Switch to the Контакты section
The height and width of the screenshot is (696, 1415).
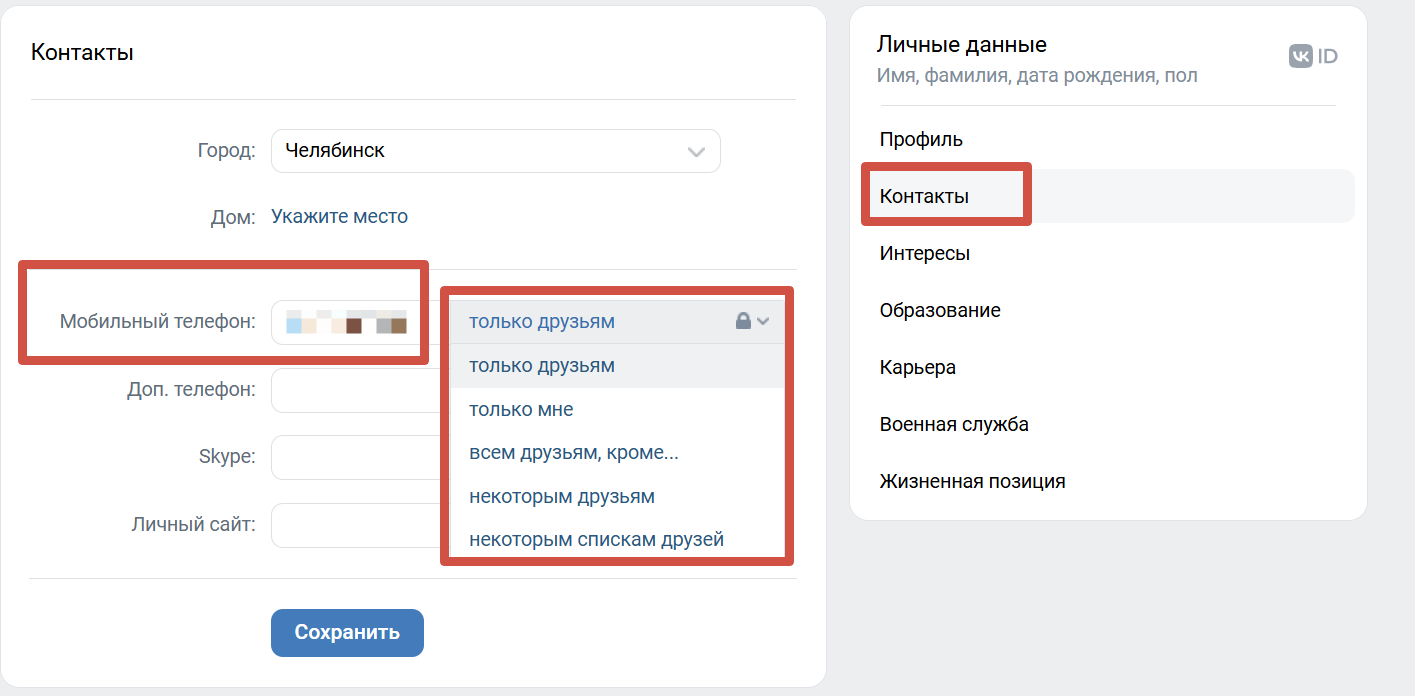tap(924, 196)
